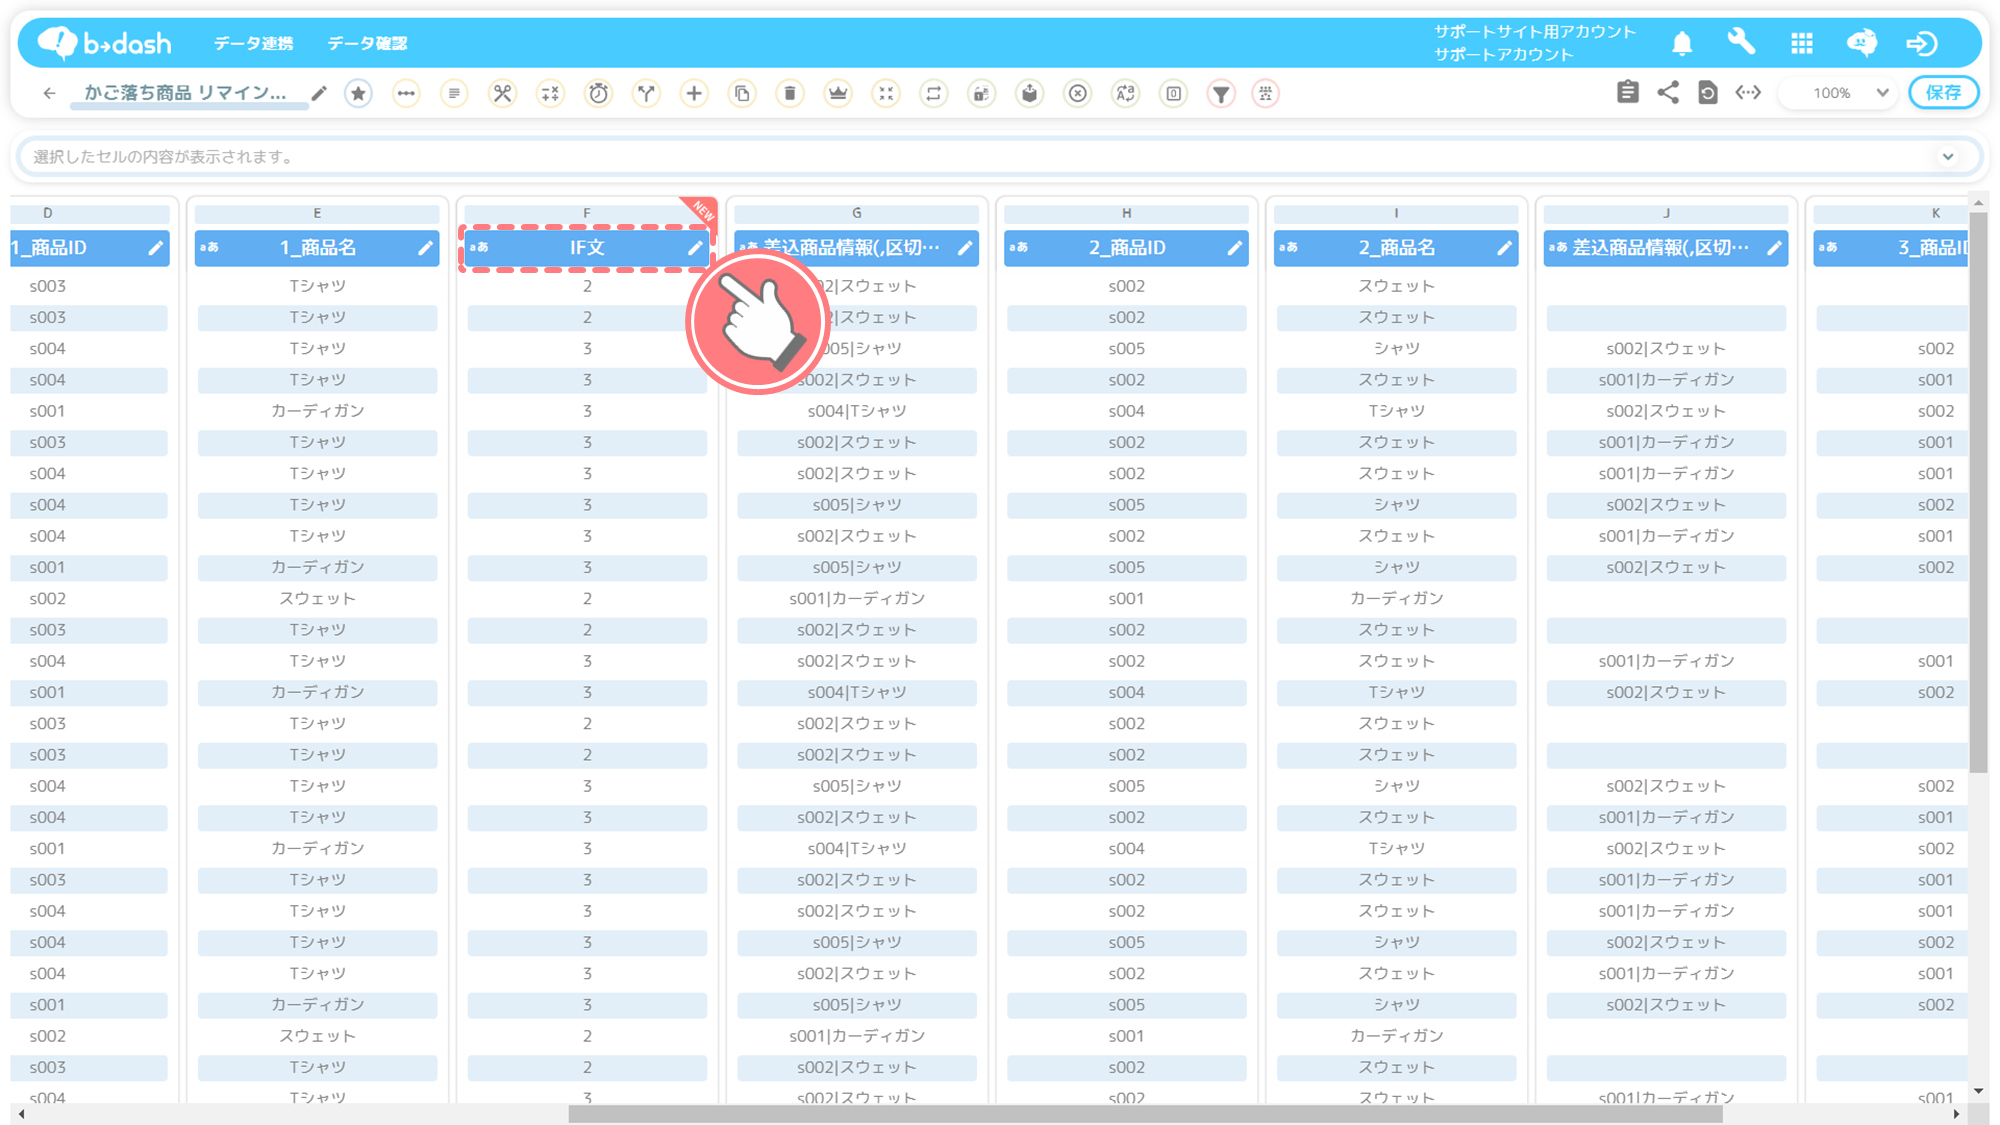Click the document restore history icon

[1708, 93]
